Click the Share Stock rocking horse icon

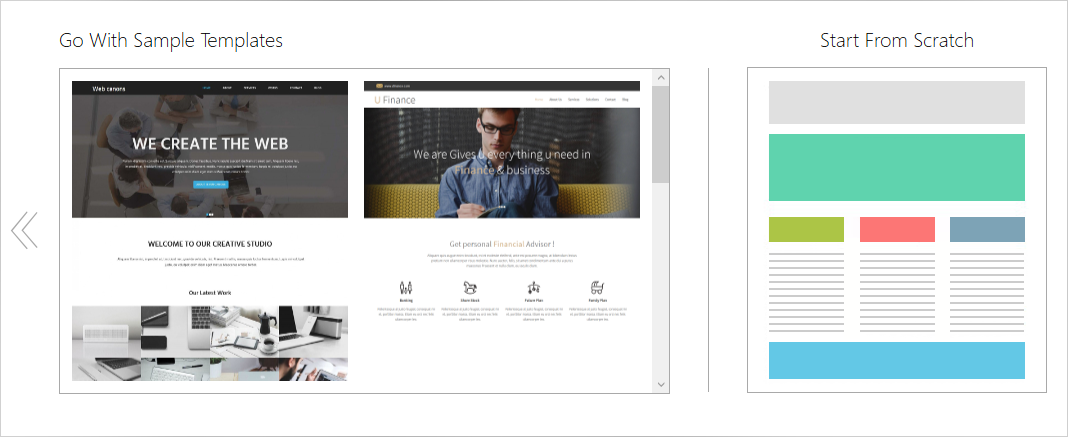coord(468,287)
